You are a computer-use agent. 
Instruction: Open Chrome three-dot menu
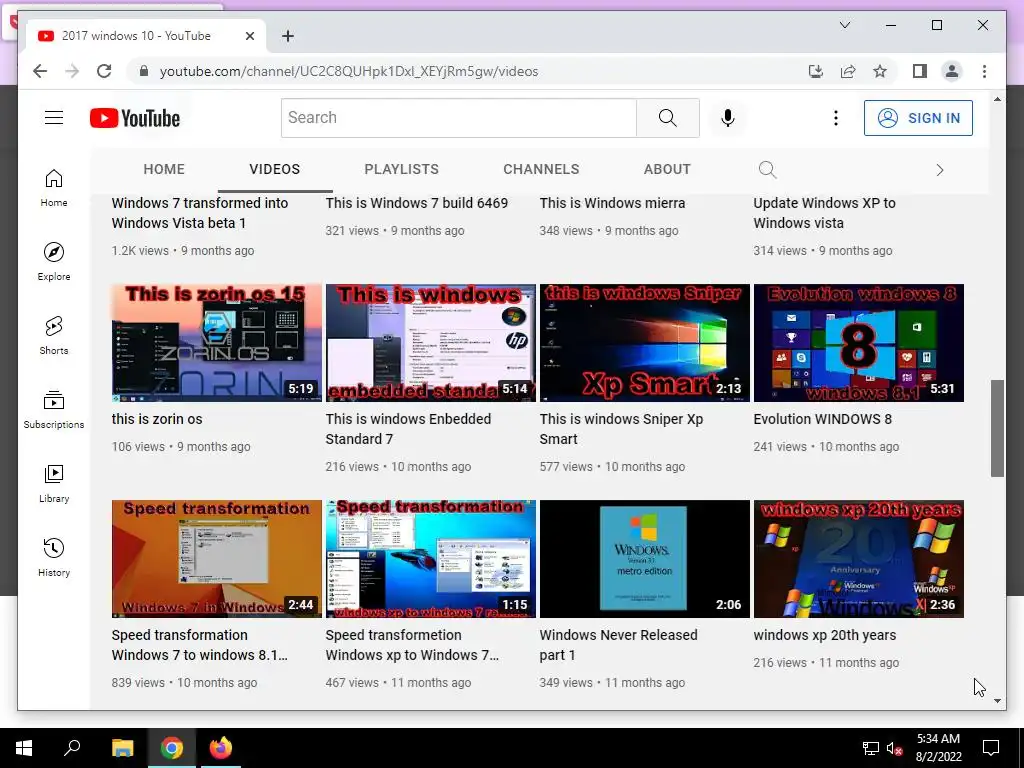click(x=984, y=71)
